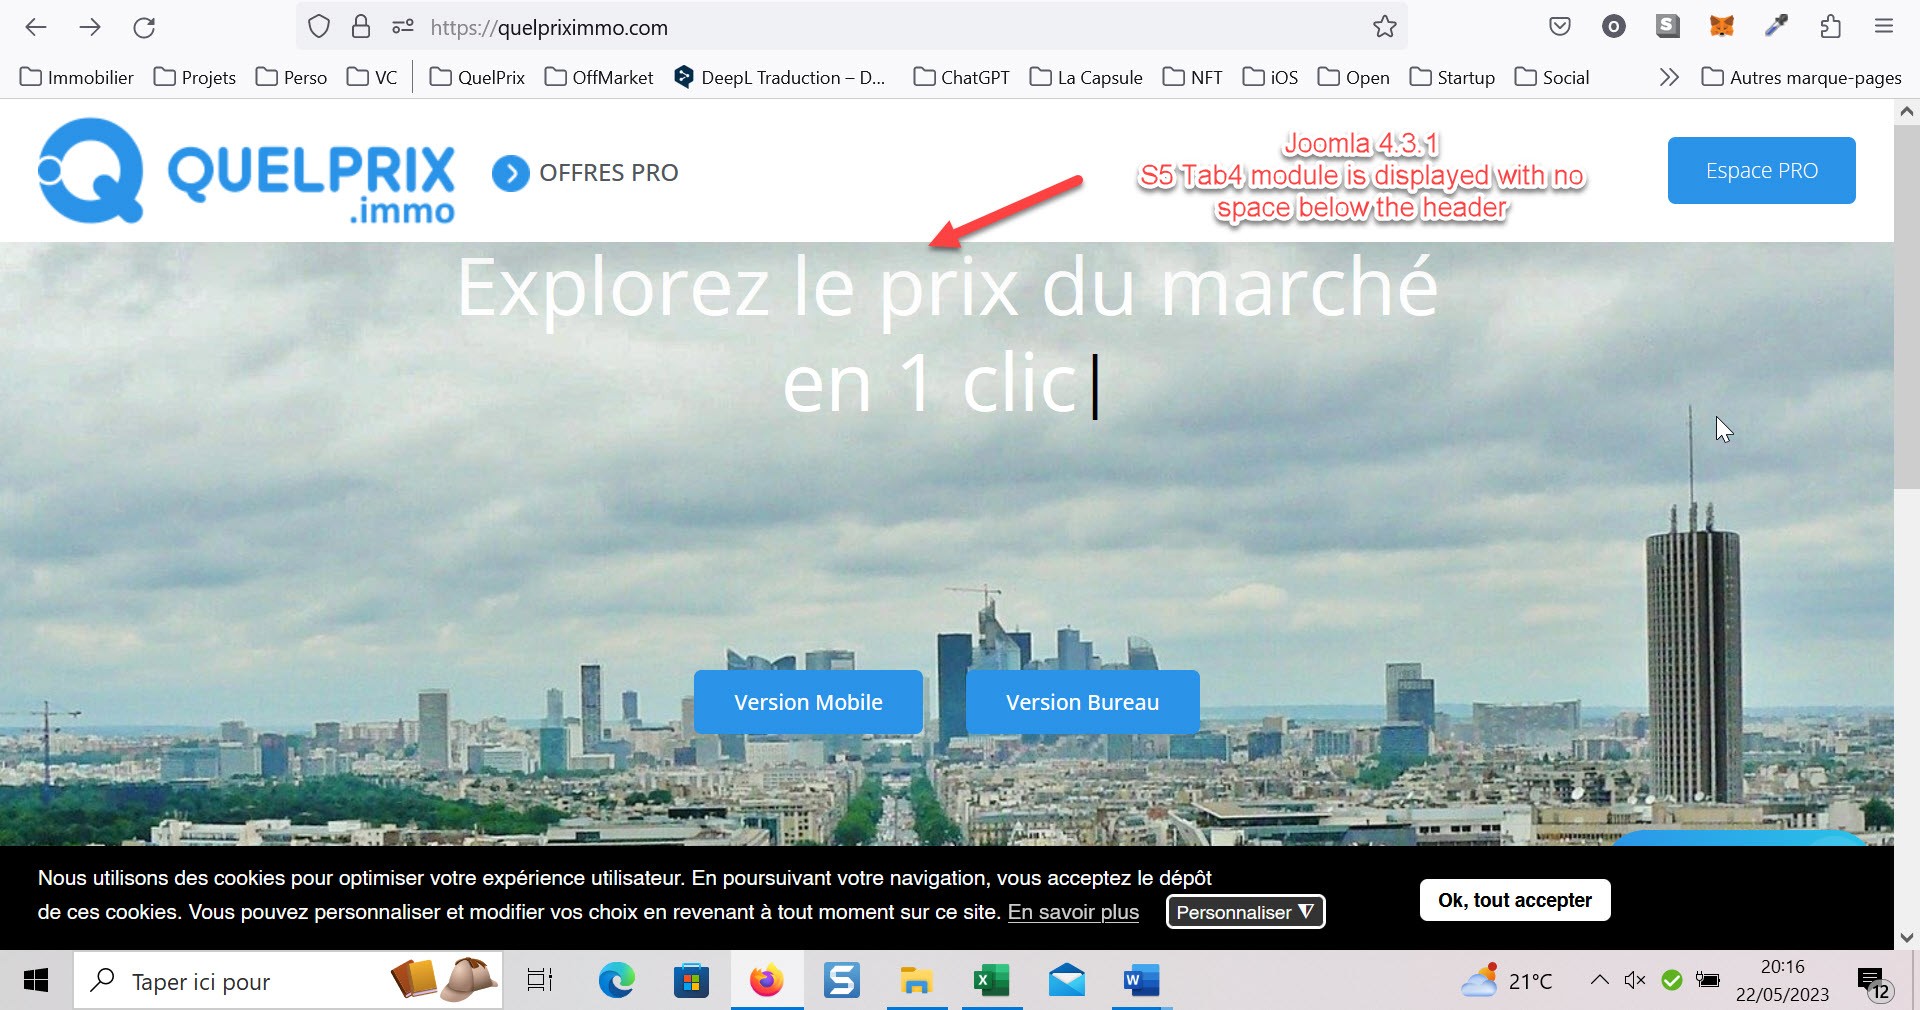Go forward using the browser forward arrow

(90, 27)
